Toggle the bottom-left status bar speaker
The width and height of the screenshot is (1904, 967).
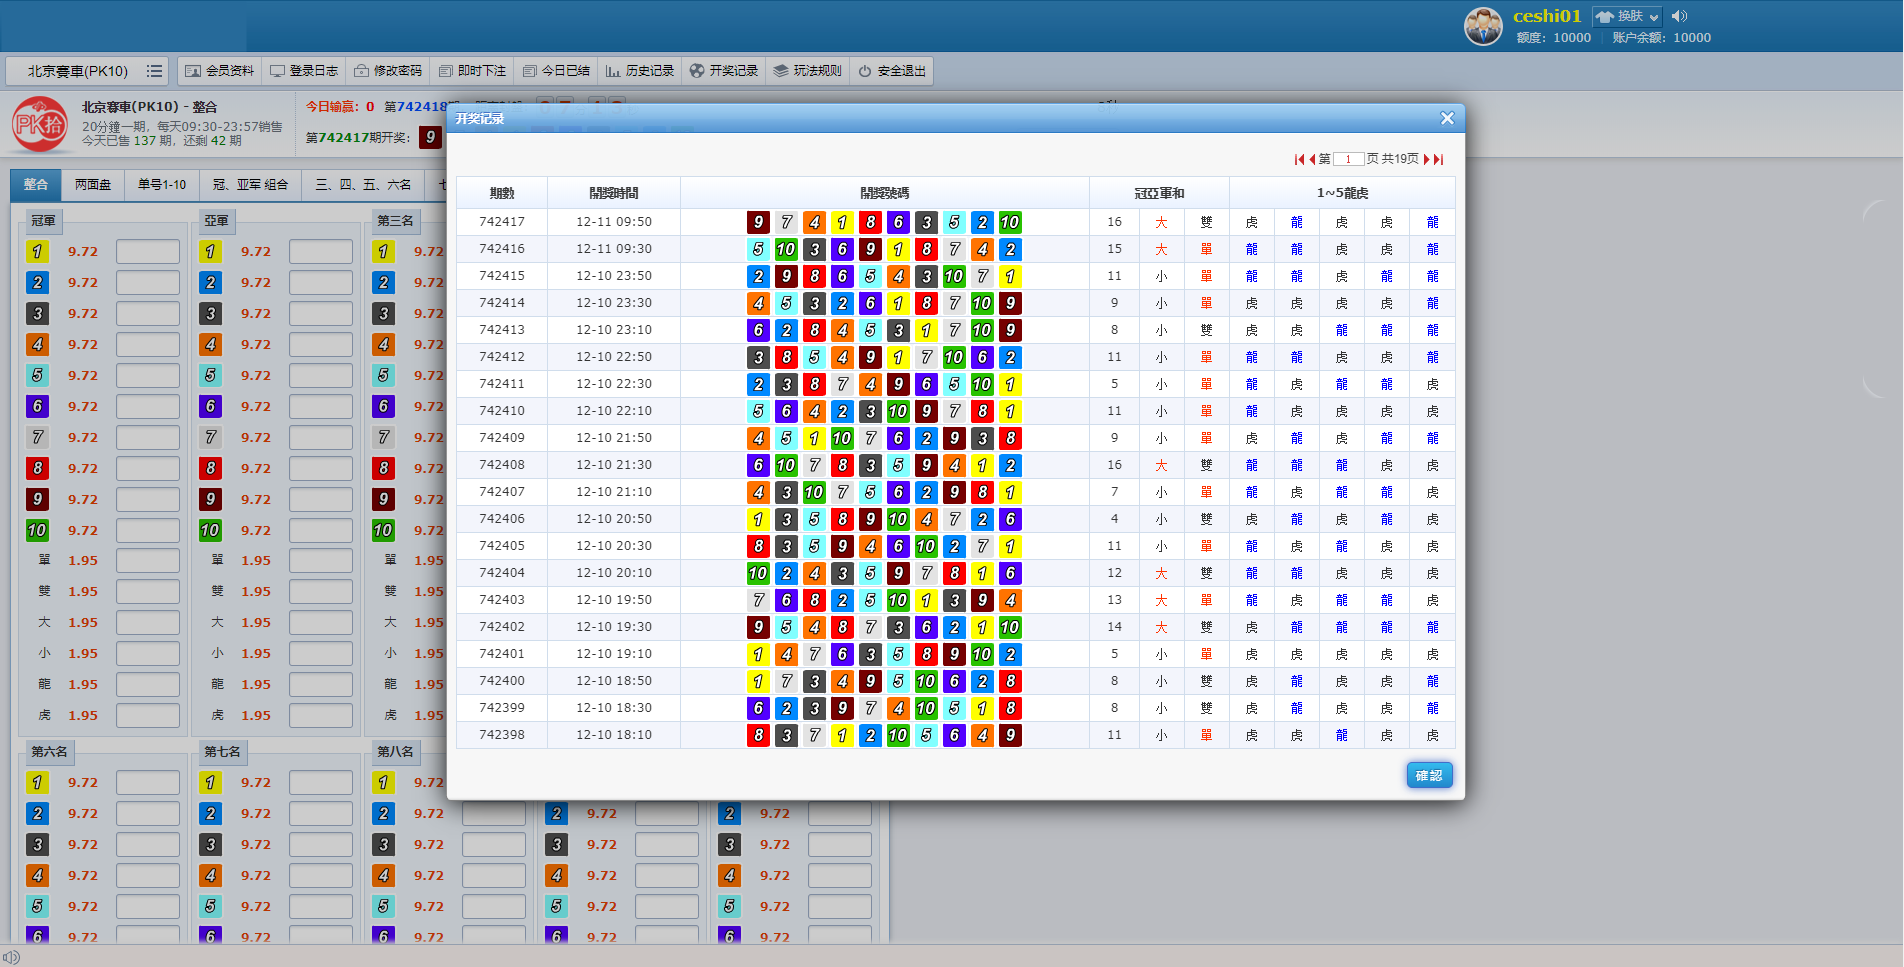(11, 957)
